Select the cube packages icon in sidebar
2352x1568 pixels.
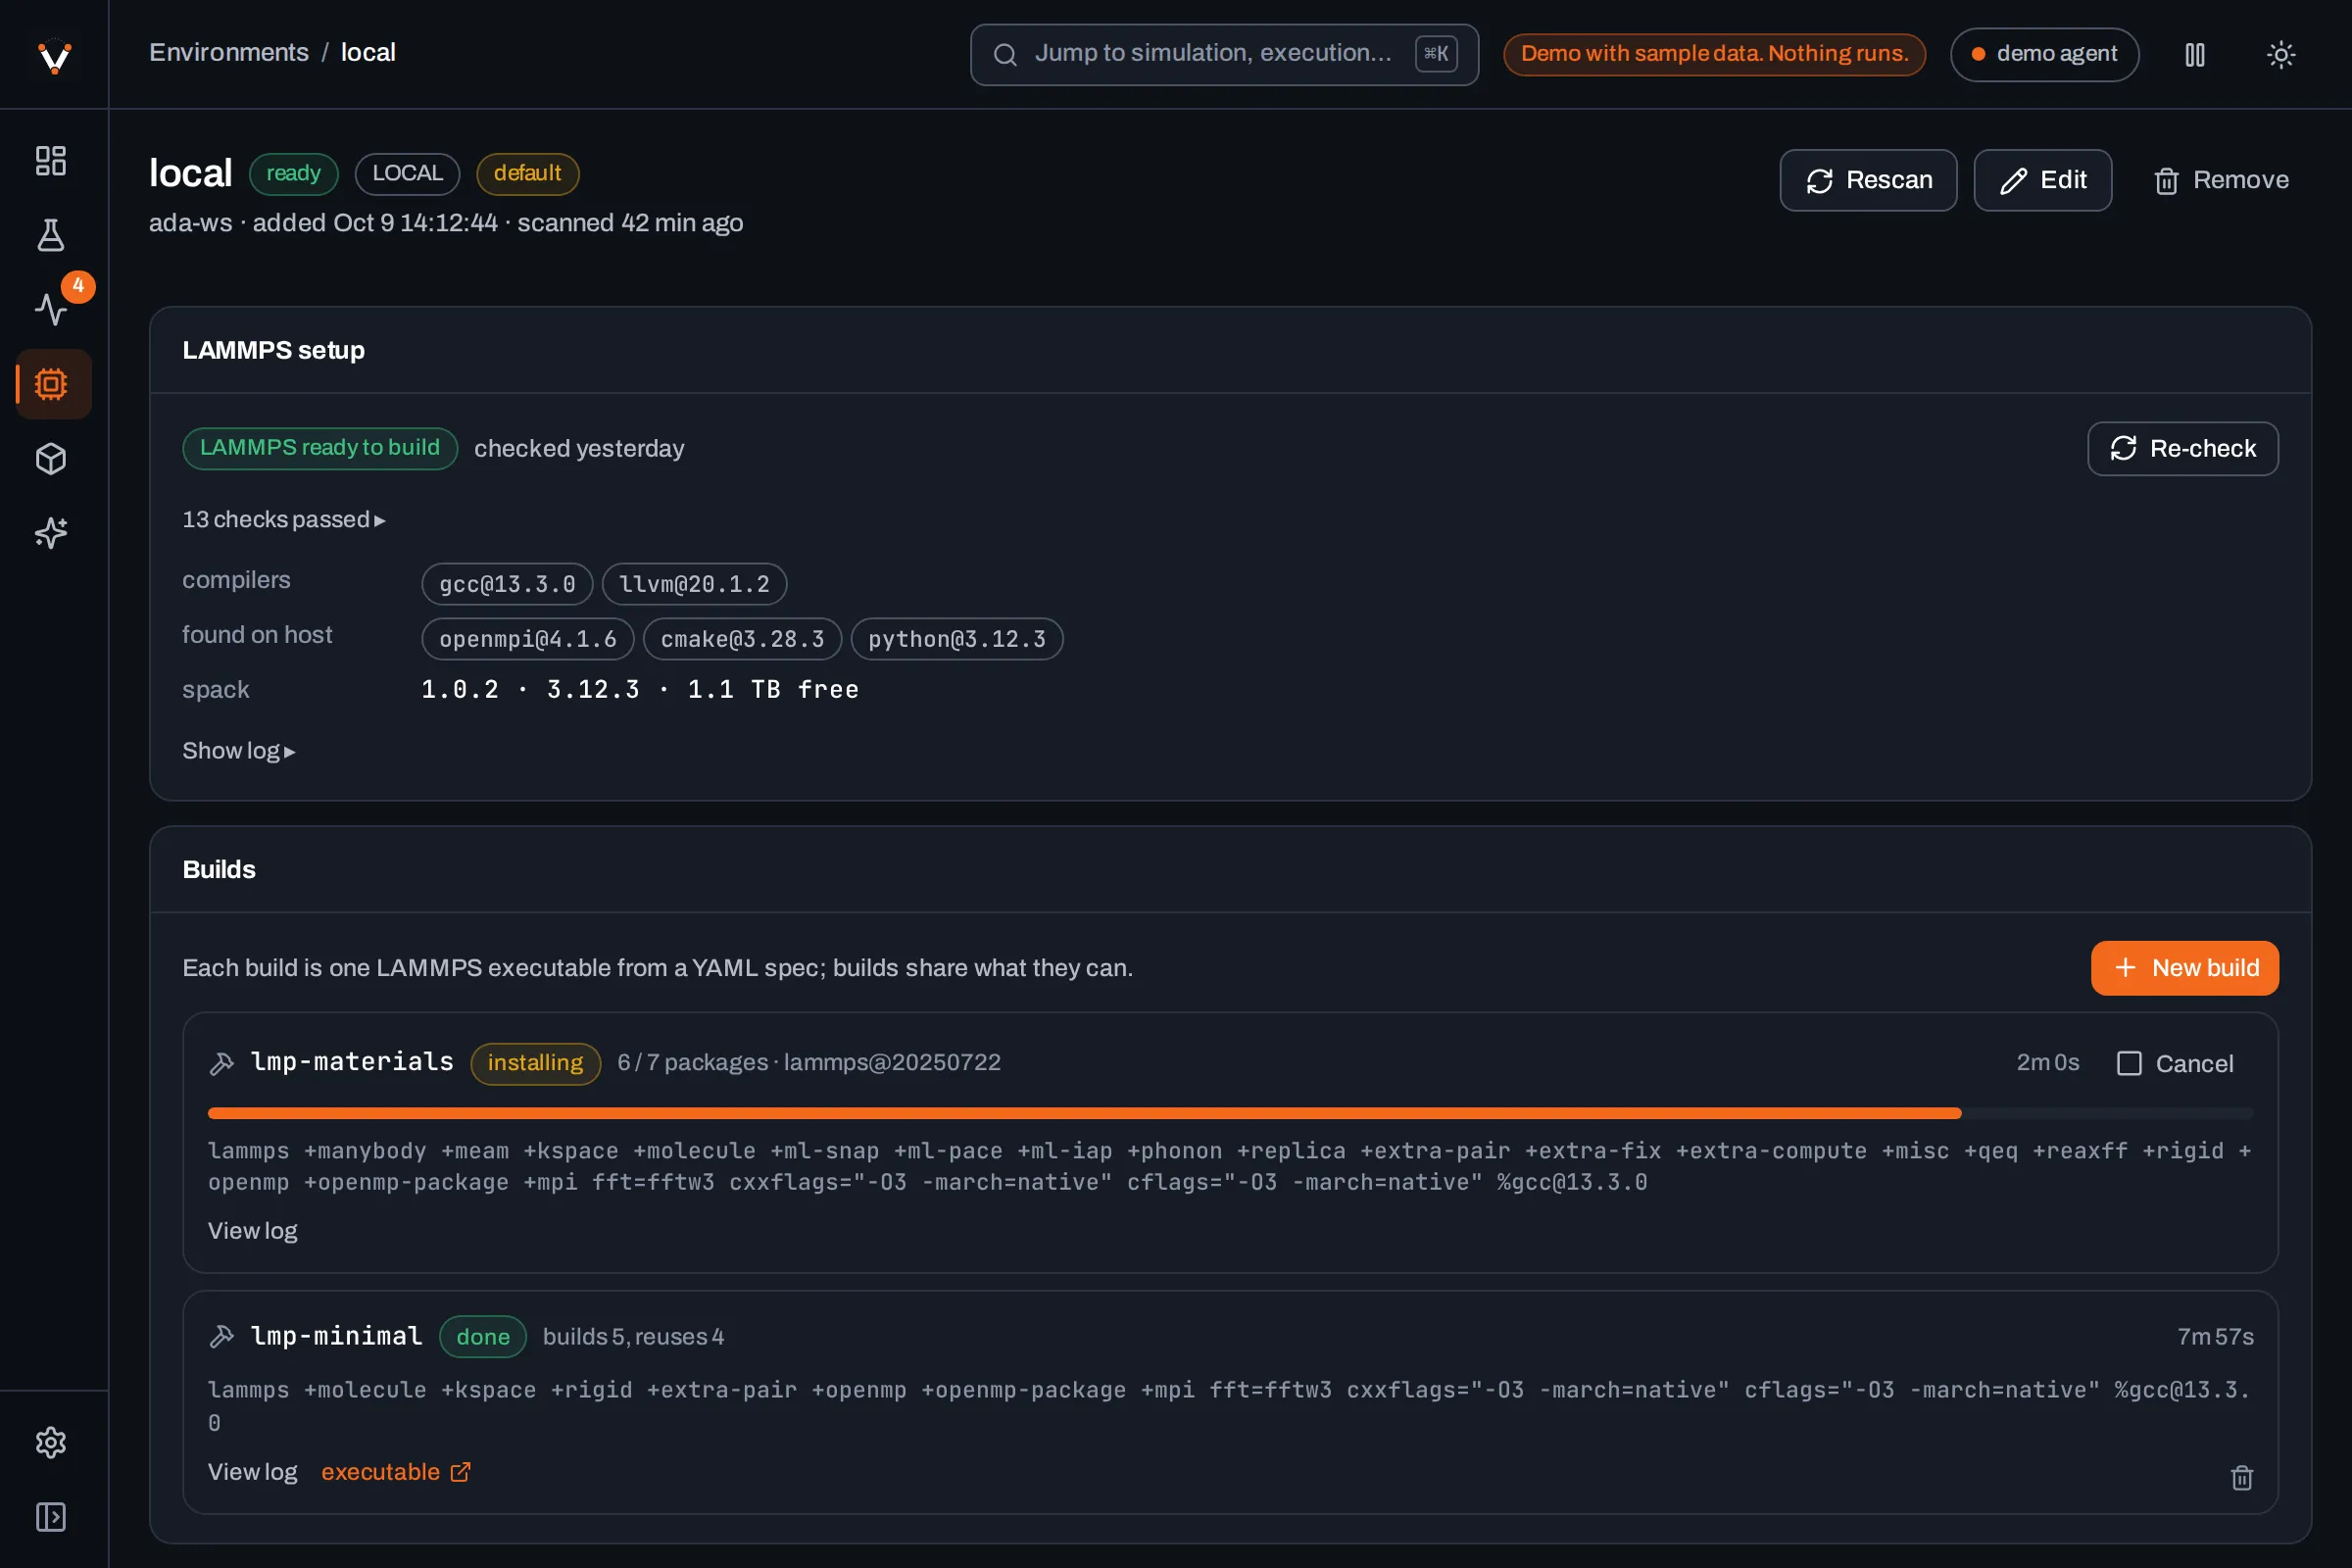[51, 459]
